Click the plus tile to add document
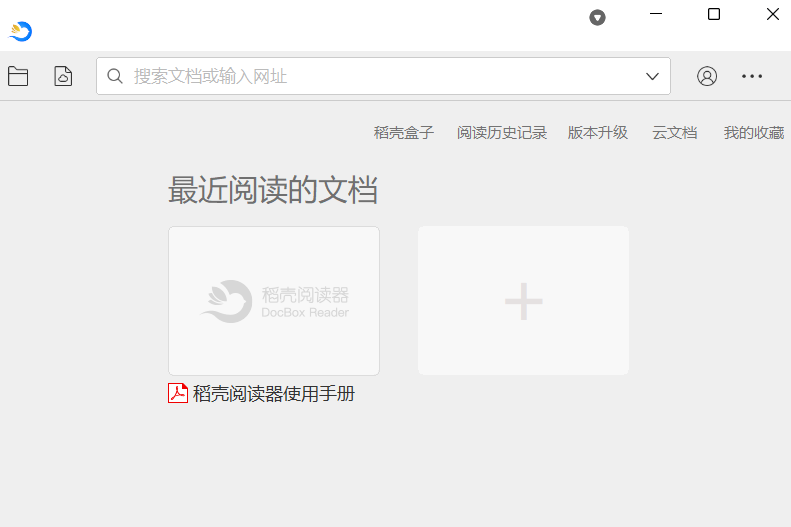Image resolution: width=791 pixels, height=527 pixels. 523,301
